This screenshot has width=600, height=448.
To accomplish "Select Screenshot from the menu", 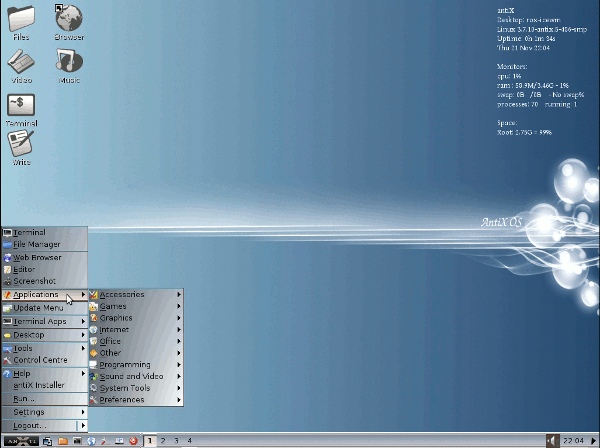I will (45, 281).
